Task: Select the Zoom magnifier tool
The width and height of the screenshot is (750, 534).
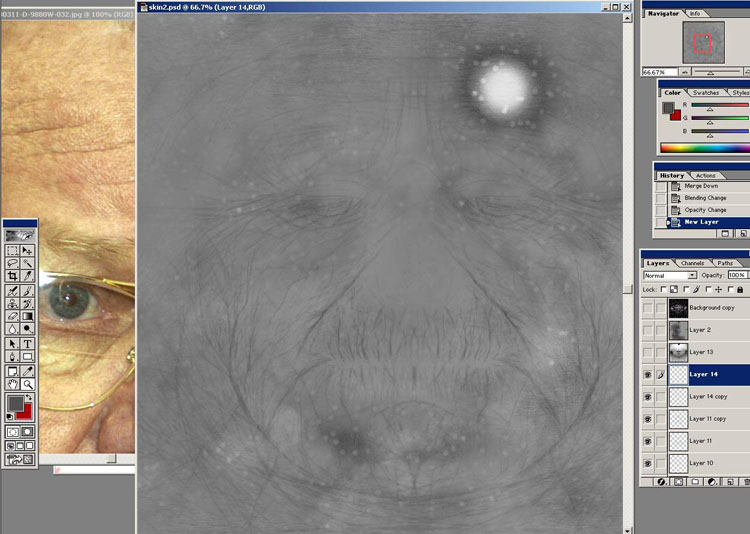Action: click(27, 383)
